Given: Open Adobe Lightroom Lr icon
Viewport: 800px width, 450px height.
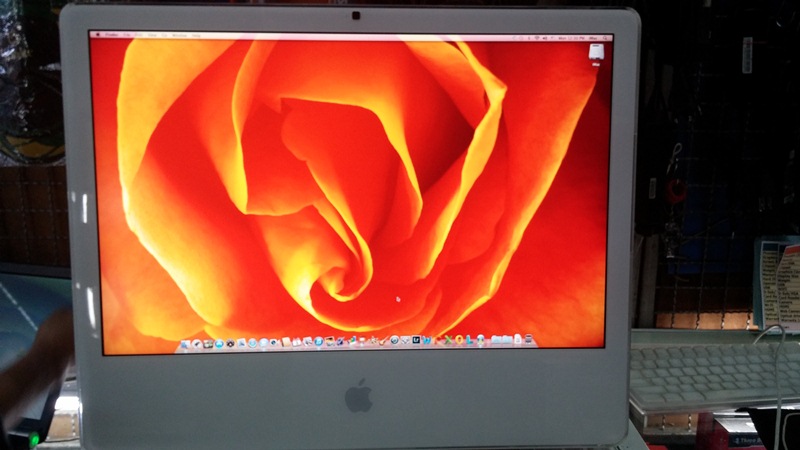Looking at the screenshot, I should (416, 340).
